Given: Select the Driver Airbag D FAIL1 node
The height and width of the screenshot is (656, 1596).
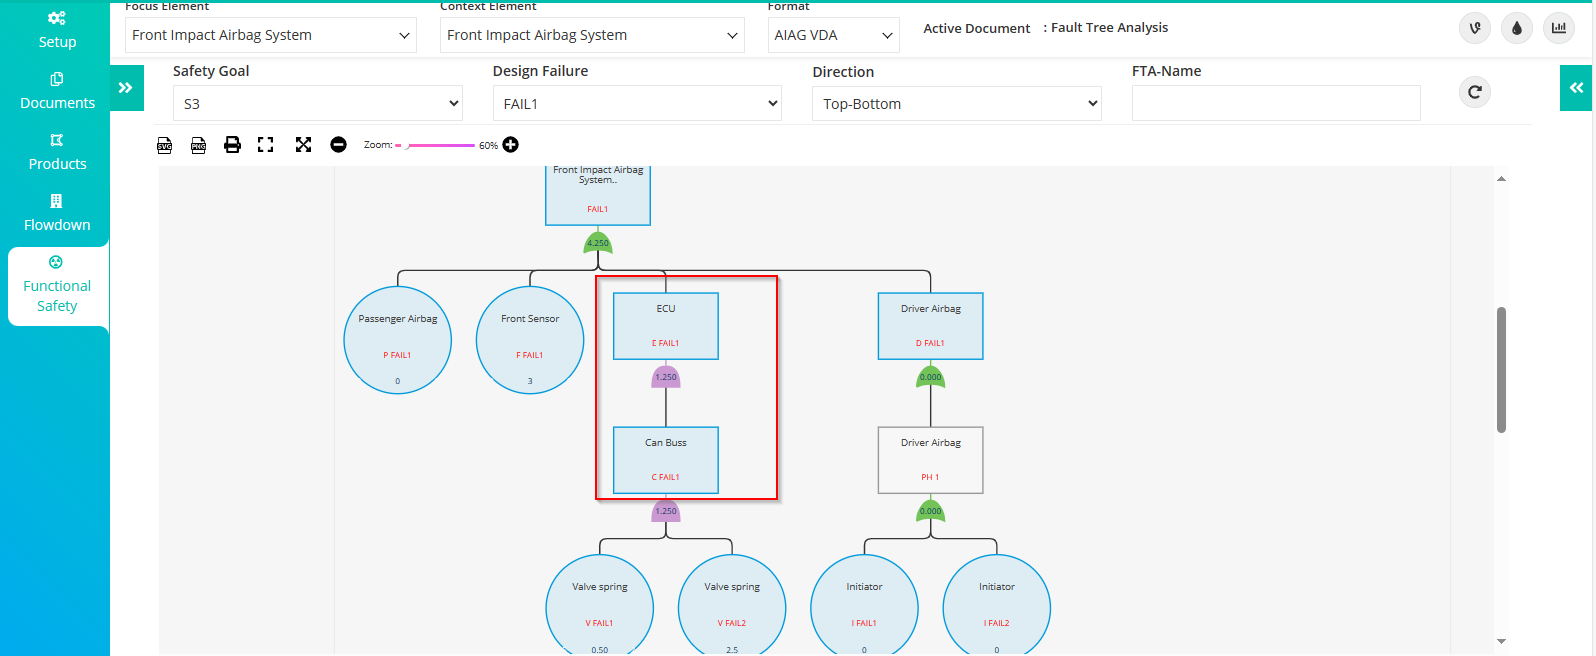Looking at the screenshot, I should (x=931, y=326).
